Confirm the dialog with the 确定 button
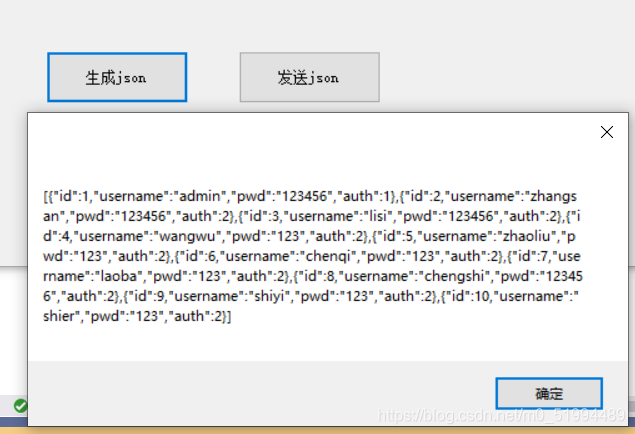 click(x=549, y=393)
